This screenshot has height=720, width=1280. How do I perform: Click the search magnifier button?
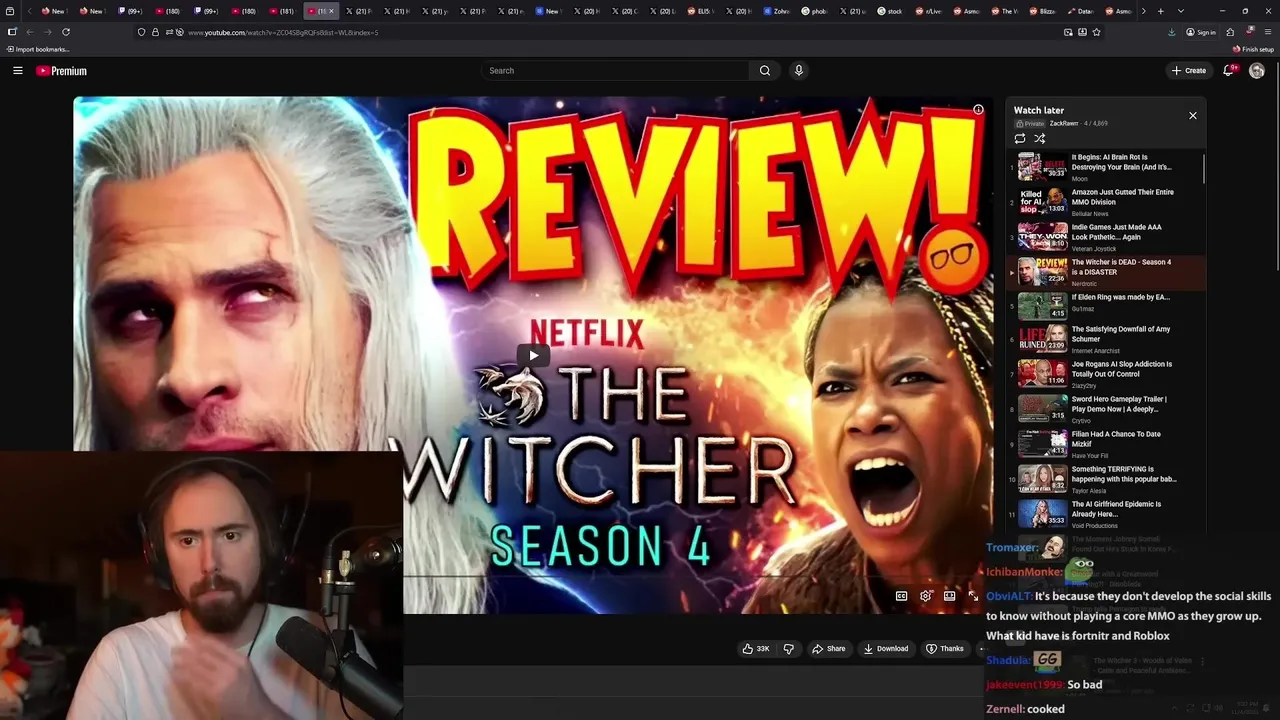coord(764,70)
